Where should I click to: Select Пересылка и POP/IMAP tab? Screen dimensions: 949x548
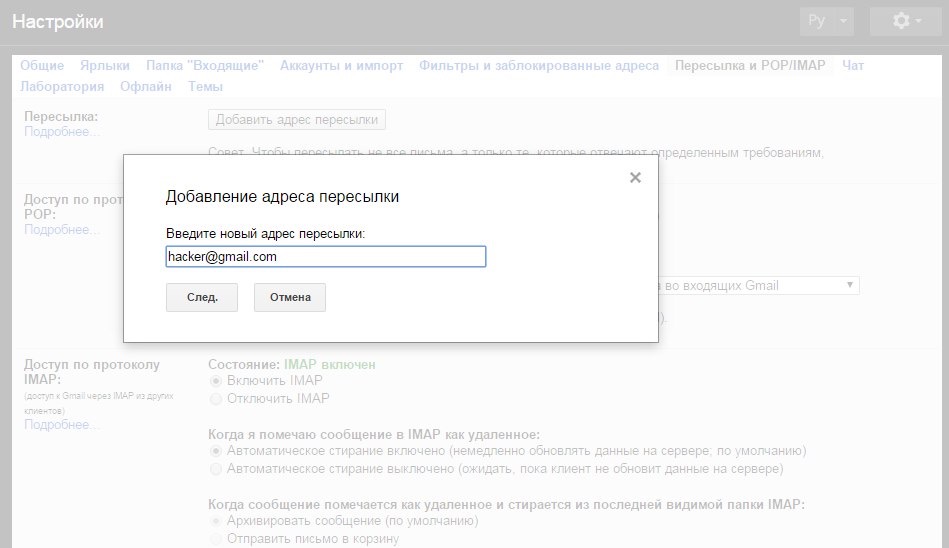[x=750, y=65]
